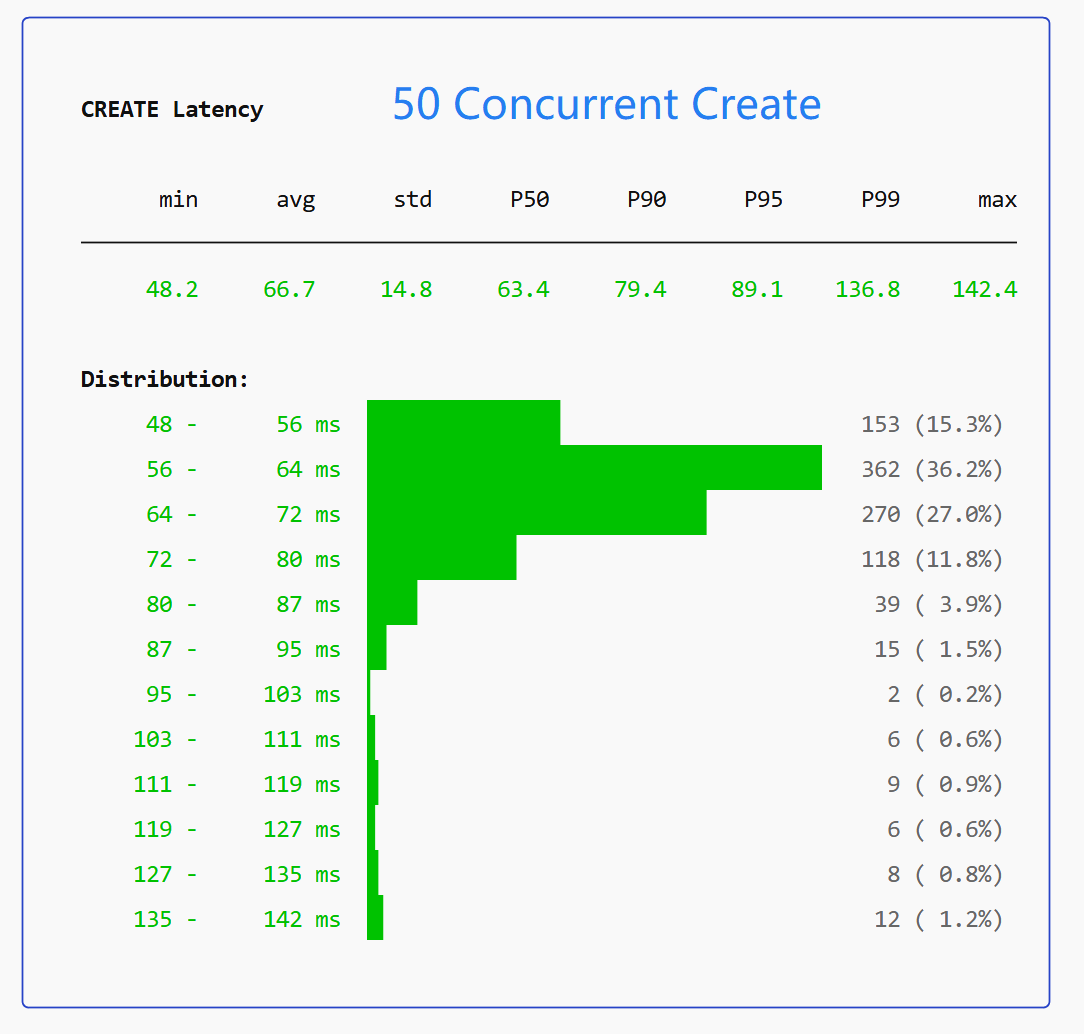Click the '72 - 80 ms' range label

click(x=243, y=559)
